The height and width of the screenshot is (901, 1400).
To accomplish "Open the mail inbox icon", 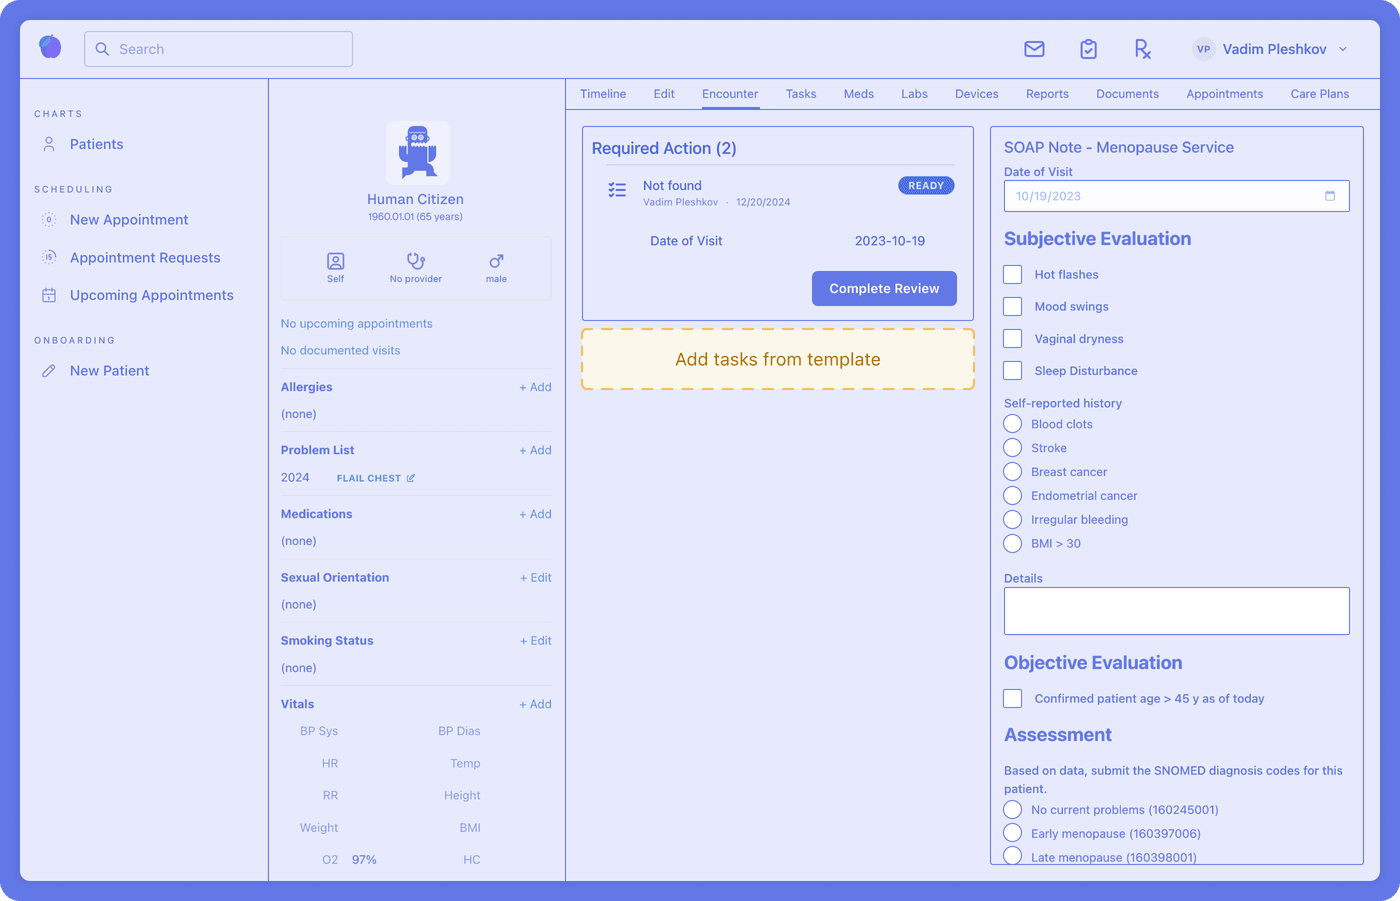I will coord(1034,49).
